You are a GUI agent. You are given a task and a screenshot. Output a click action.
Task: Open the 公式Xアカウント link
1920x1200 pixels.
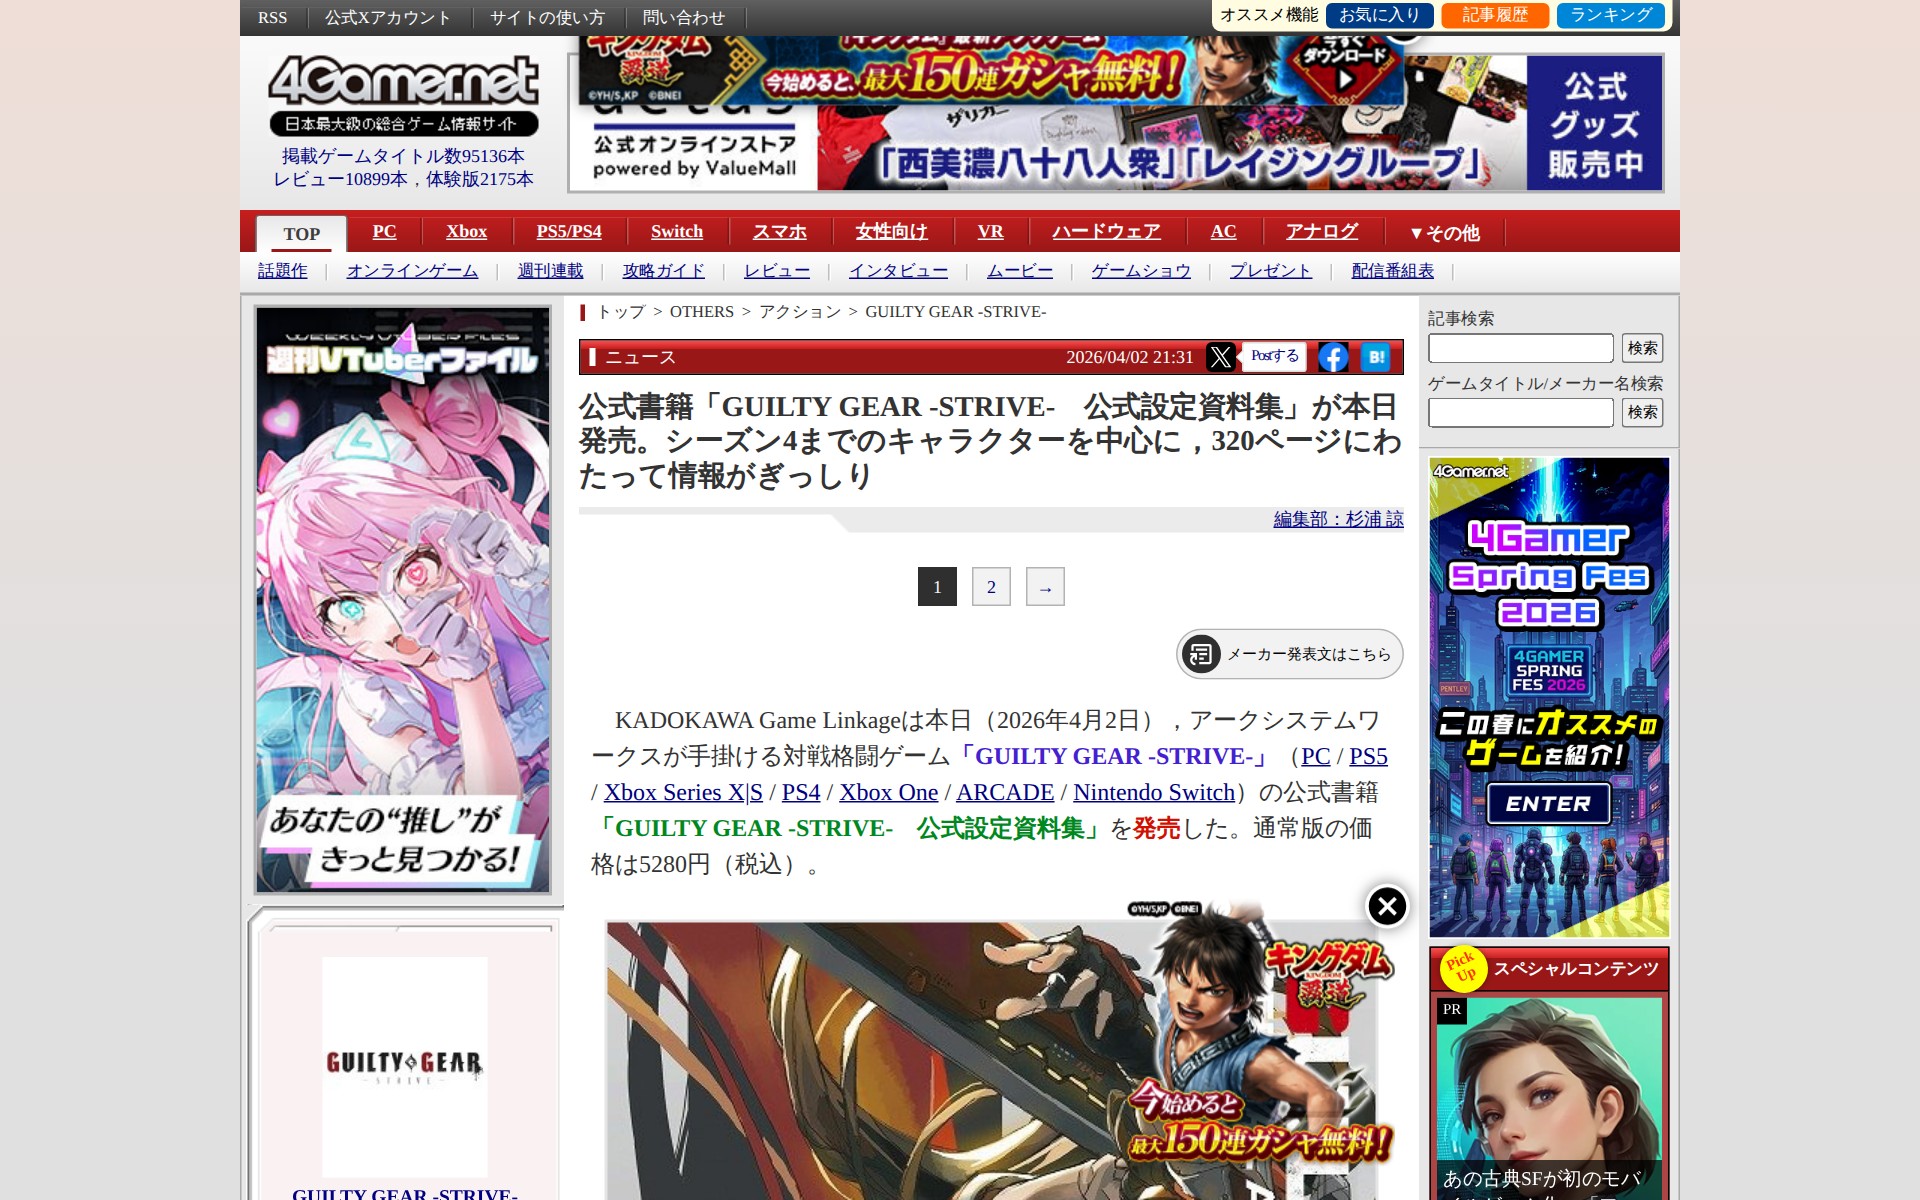pyautogui.click(x=387, y=18)
